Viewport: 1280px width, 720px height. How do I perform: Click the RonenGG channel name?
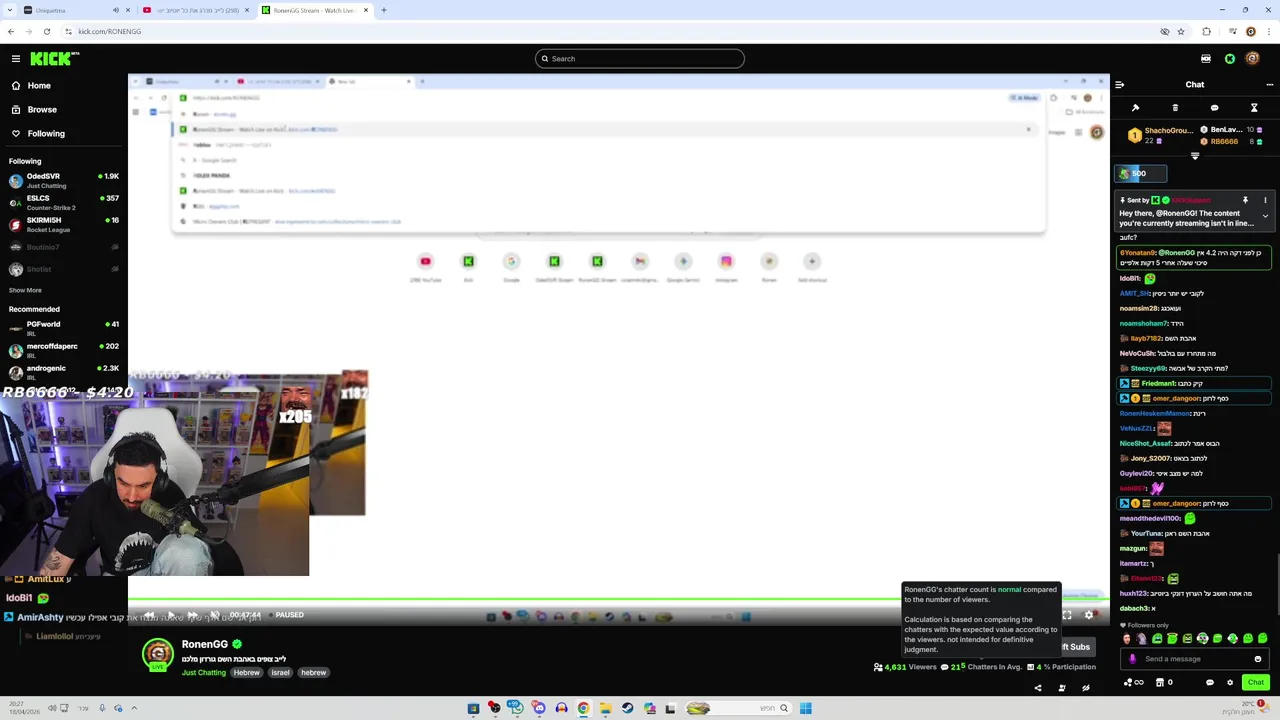coord(205,645)
